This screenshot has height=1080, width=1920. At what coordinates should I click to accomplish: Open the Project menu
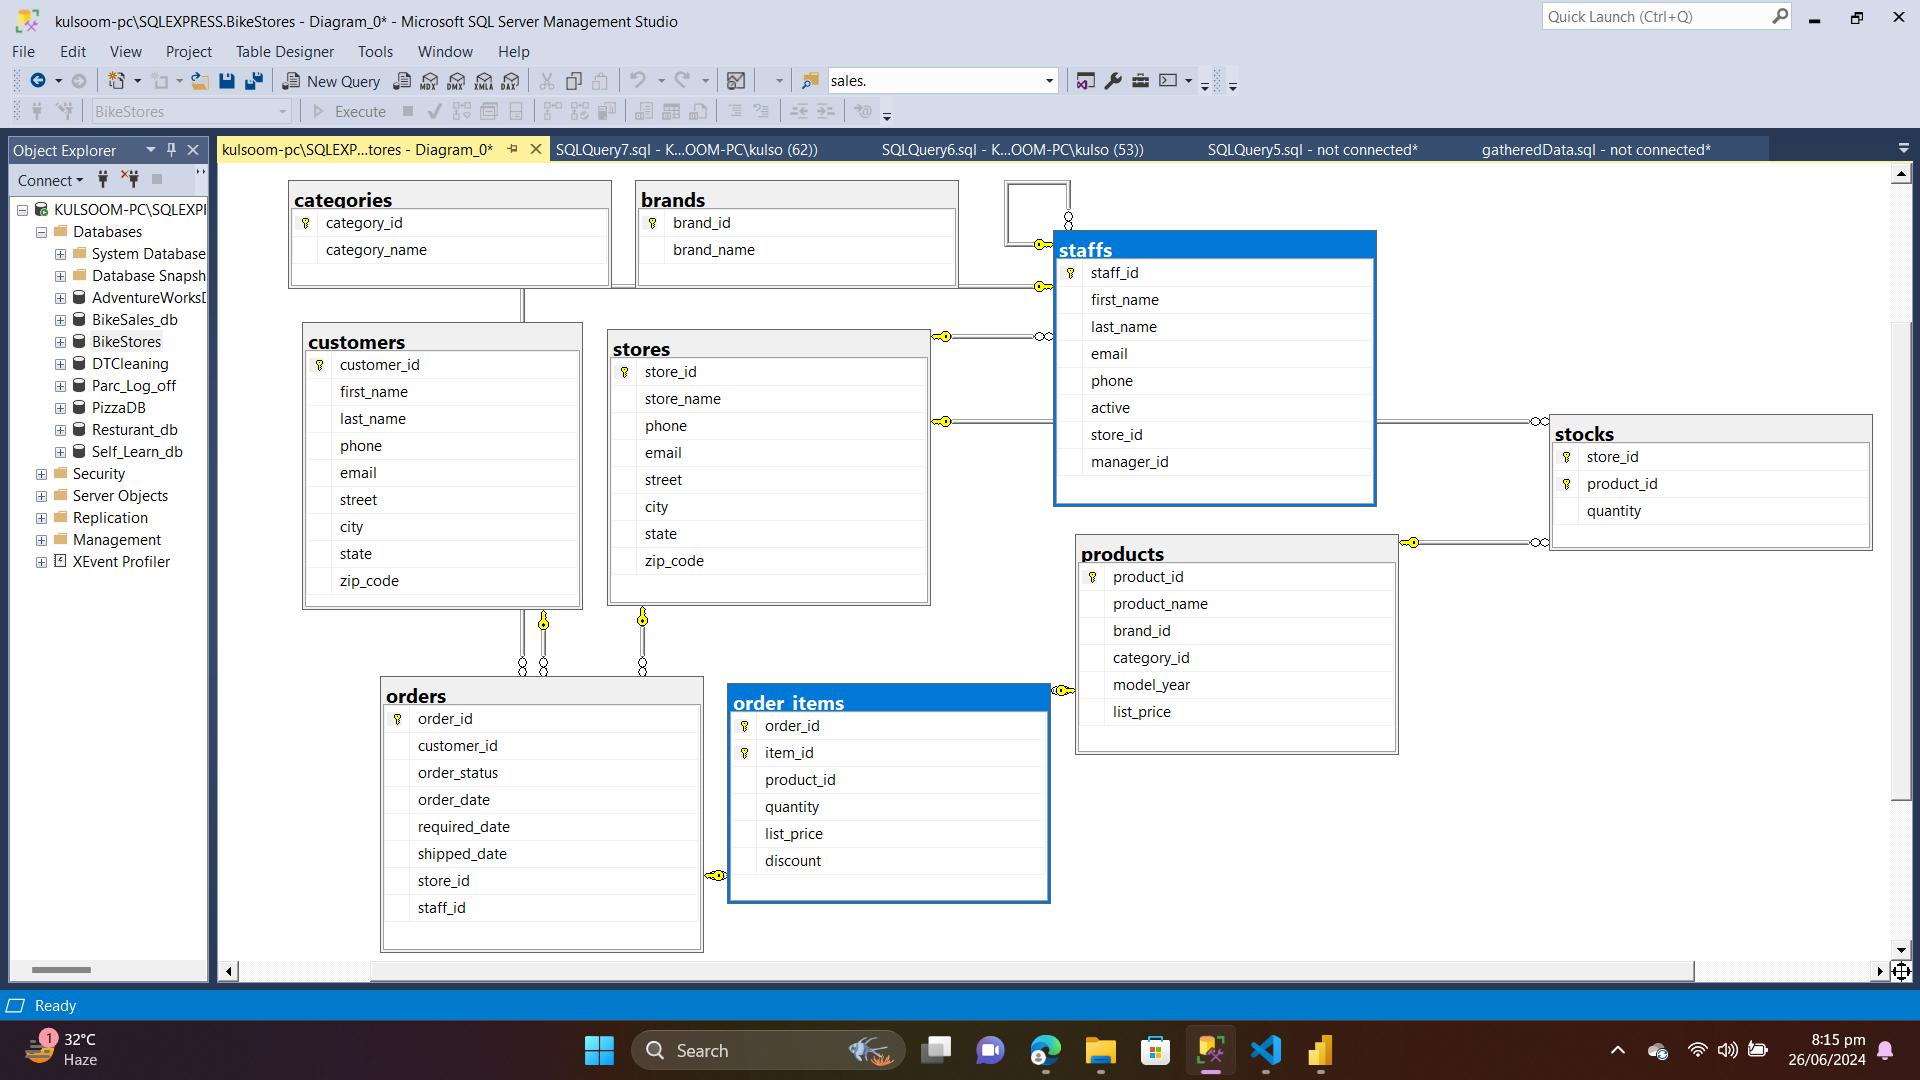189,51
